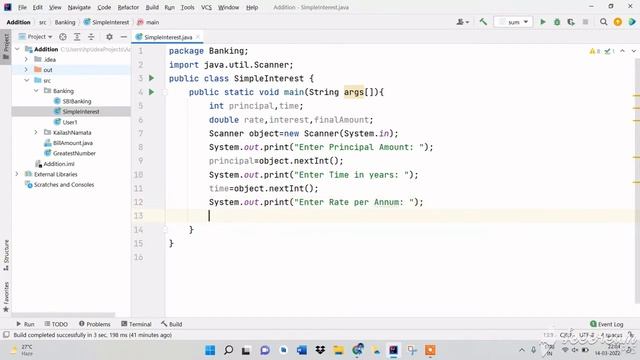
Task: Click the editor vertical scrollbar
Action: 637,180
